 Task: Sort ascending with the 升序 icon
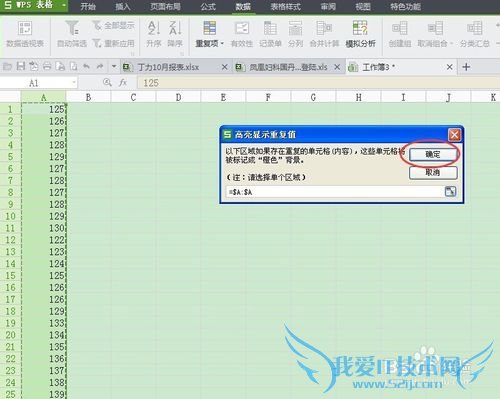point(154,28)
